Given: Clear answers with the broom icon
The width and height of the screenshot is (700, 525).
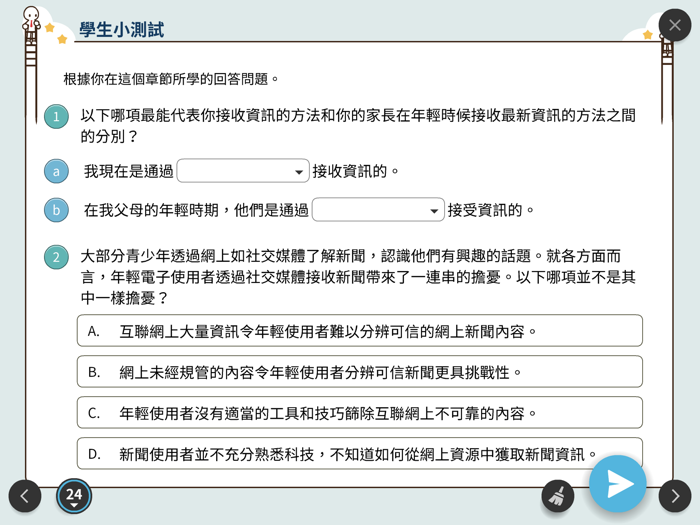Looking at the screenshot, I should (x=558, y=496).
